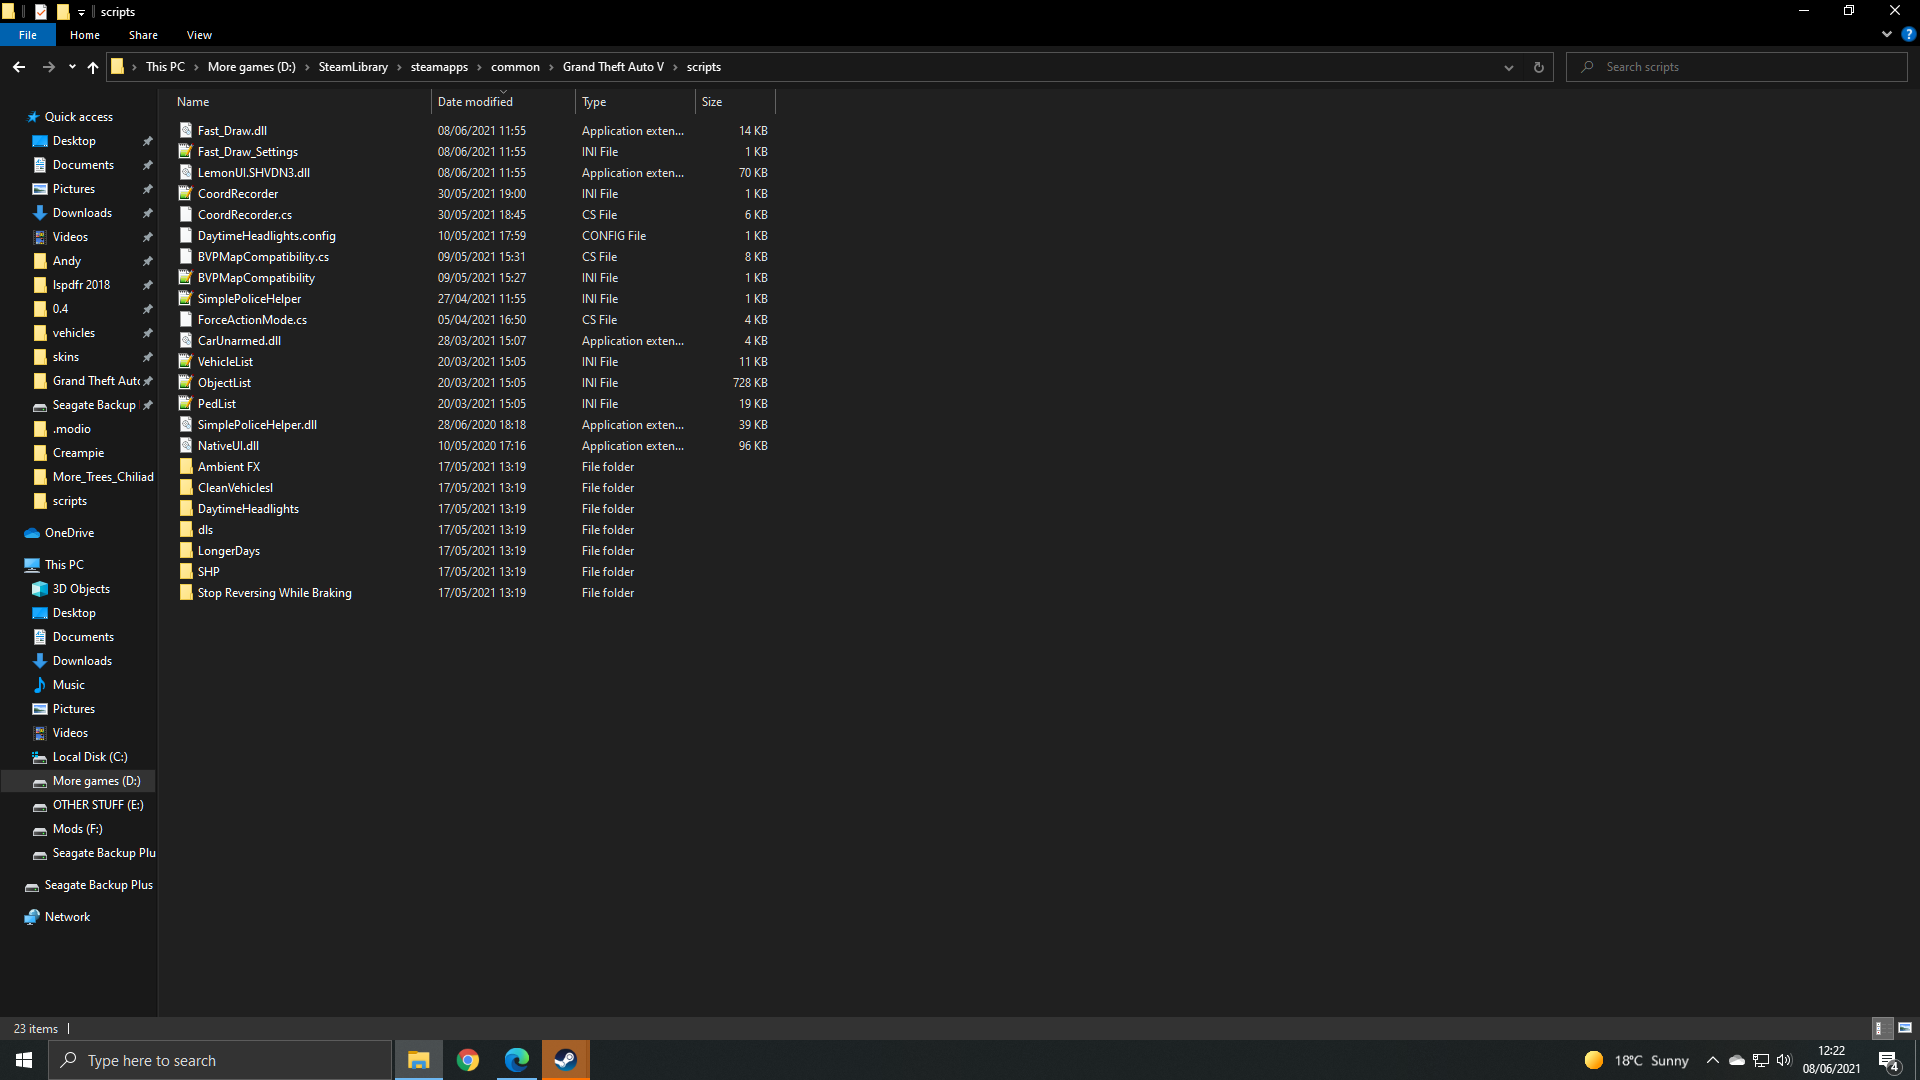Screen dimensions: 1920x1080
Task: Open the Help question mark icon
Action: pyautogui.click(x=1908, y=34)
